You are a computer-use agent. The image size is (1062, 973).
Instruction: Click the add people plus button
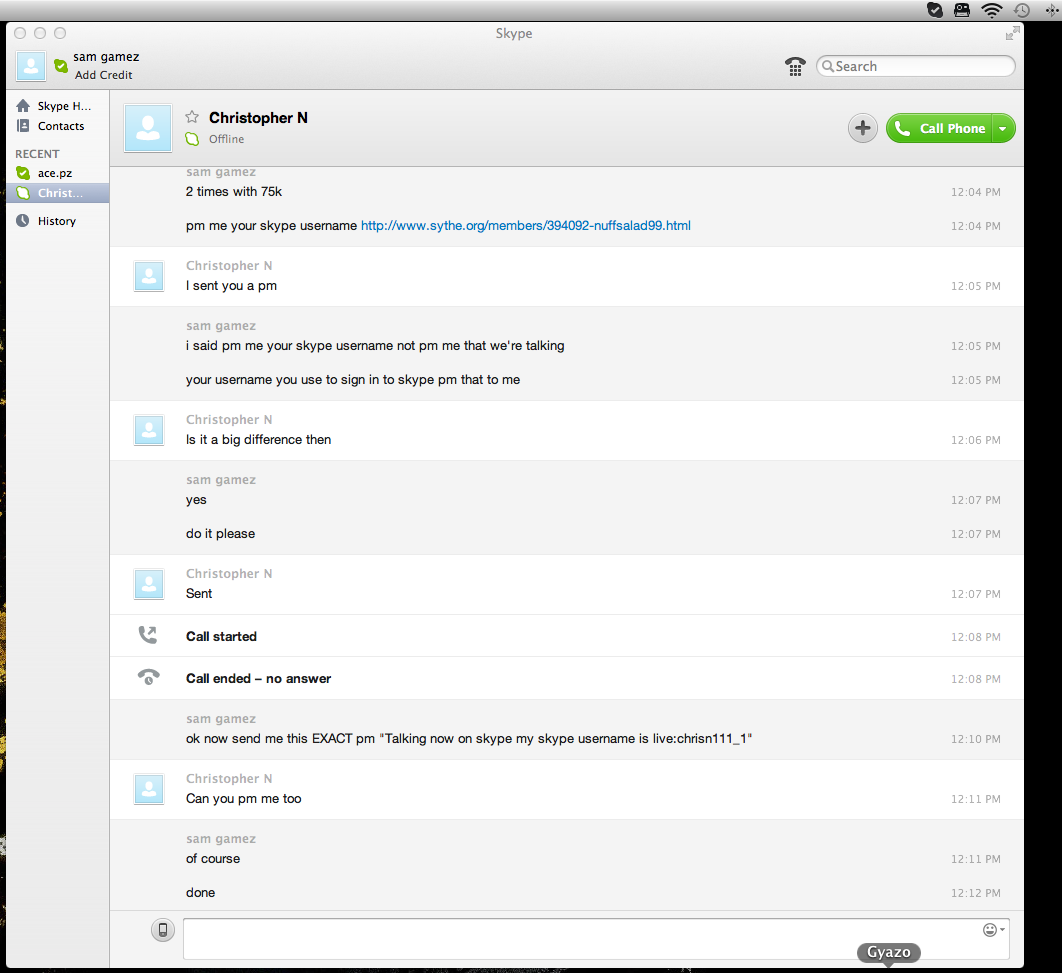(863, 128)
